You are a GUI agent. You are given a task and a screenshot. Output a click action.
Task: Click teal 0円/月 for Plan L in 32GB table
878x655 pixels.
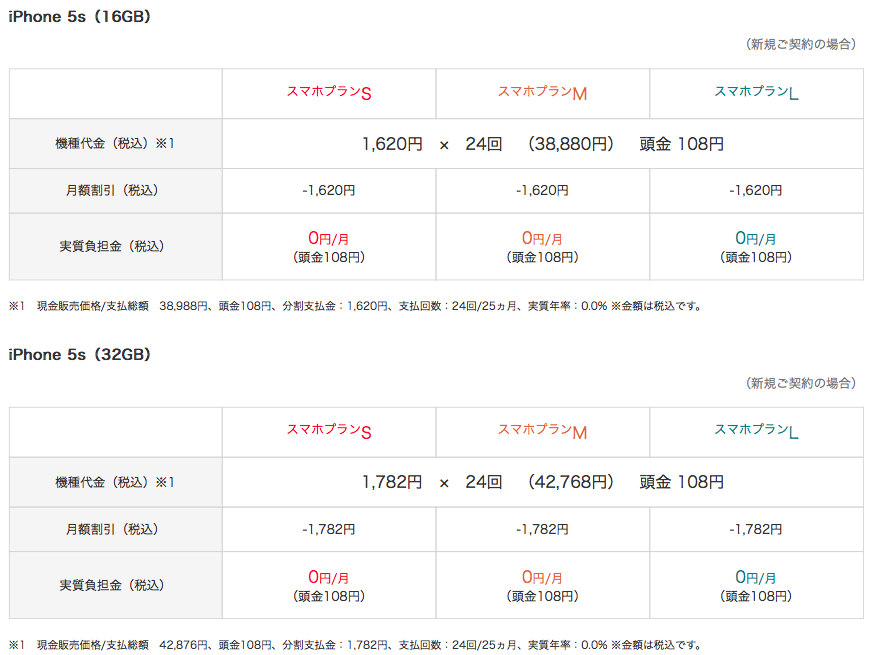[x=756, y=577]
